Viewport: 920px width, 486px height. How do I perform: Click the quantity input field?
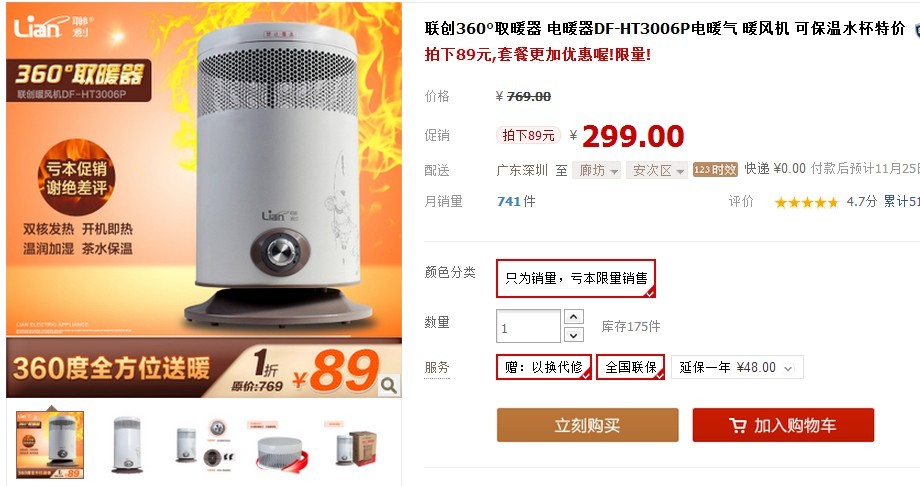pos(528,326)
